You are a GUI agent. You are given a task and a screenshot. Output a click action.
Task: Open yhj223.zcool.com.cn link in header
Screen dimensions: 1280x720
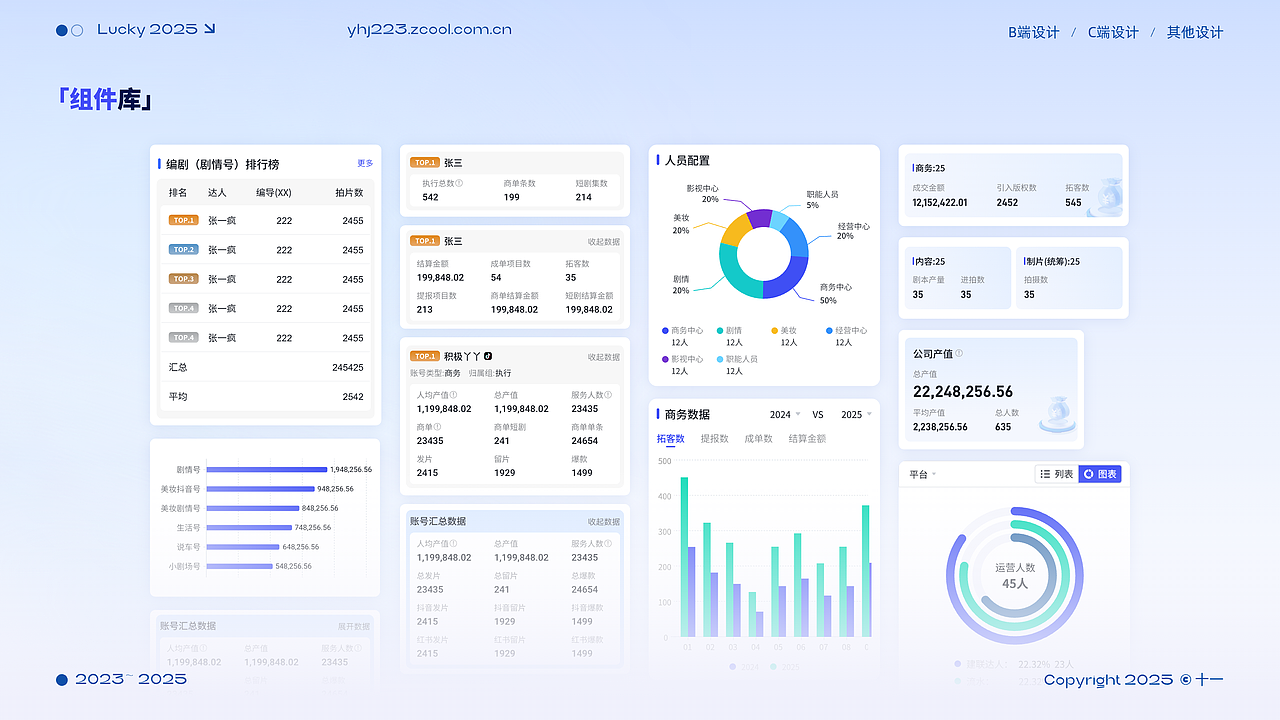[x=430, y=30]
